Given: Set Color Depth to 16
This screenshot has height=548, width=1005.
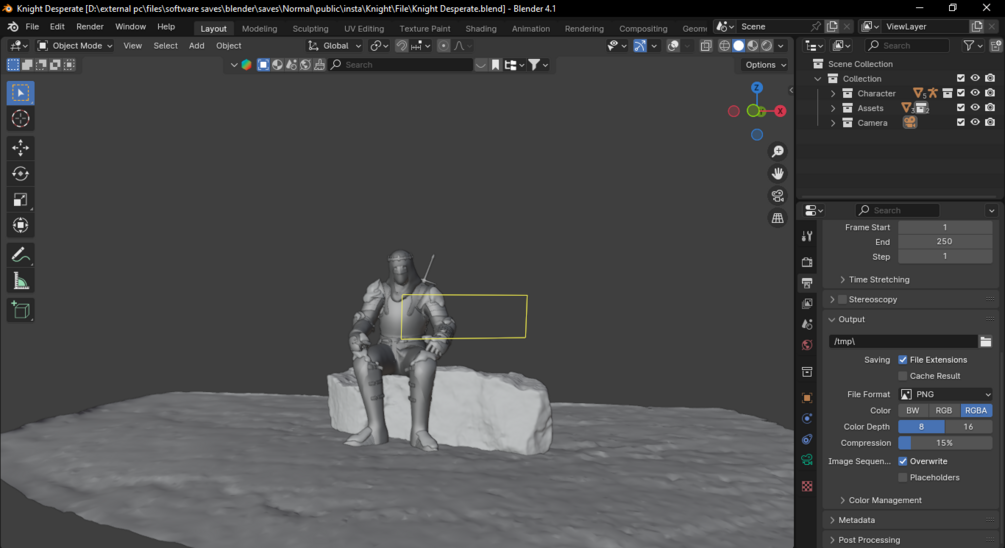Looking at the screenshot, I should 968,427.
